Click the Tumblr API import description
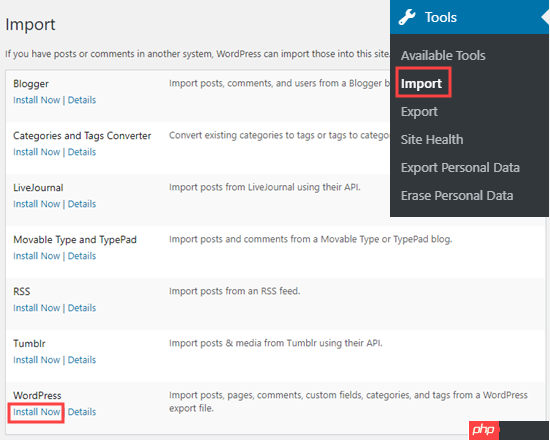The height and width of the screenshot is (440, 550). [276, 343]
